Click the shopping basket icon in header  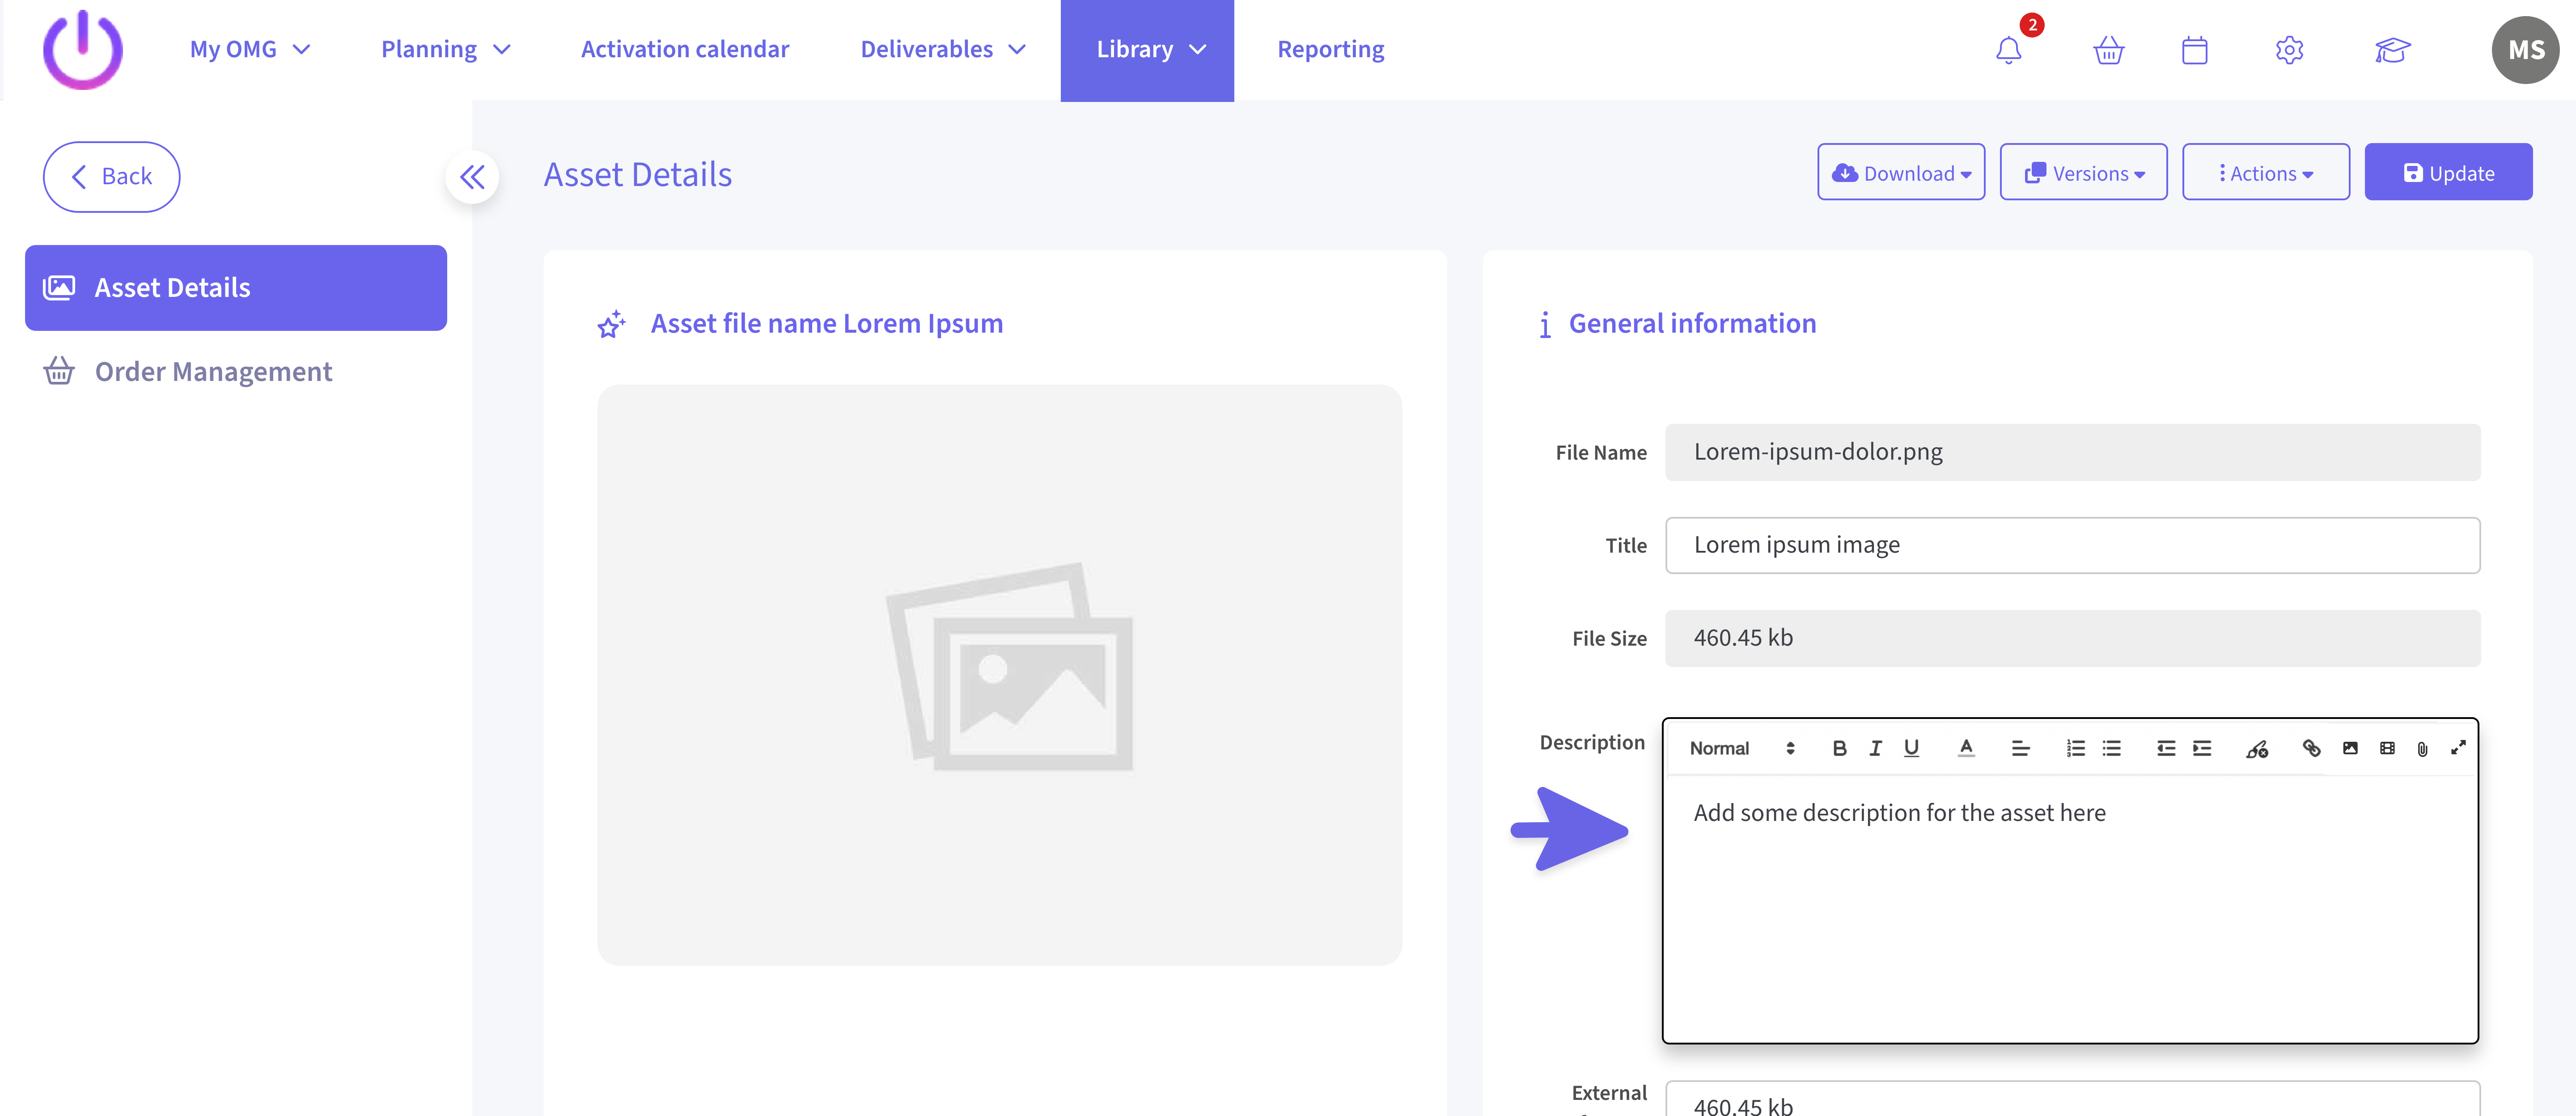tap(2108, 50)
